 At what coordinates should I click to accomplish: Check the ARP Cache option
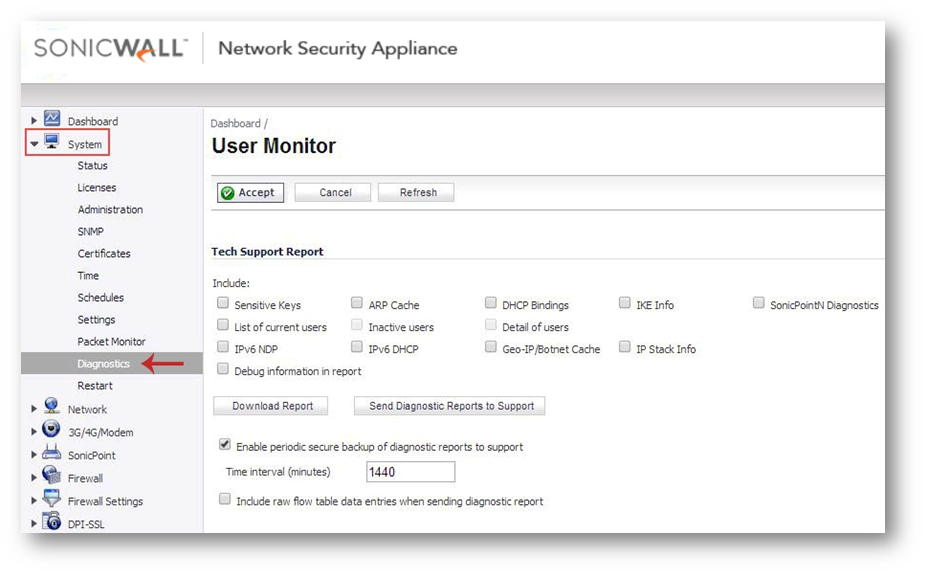coord(357,304)
